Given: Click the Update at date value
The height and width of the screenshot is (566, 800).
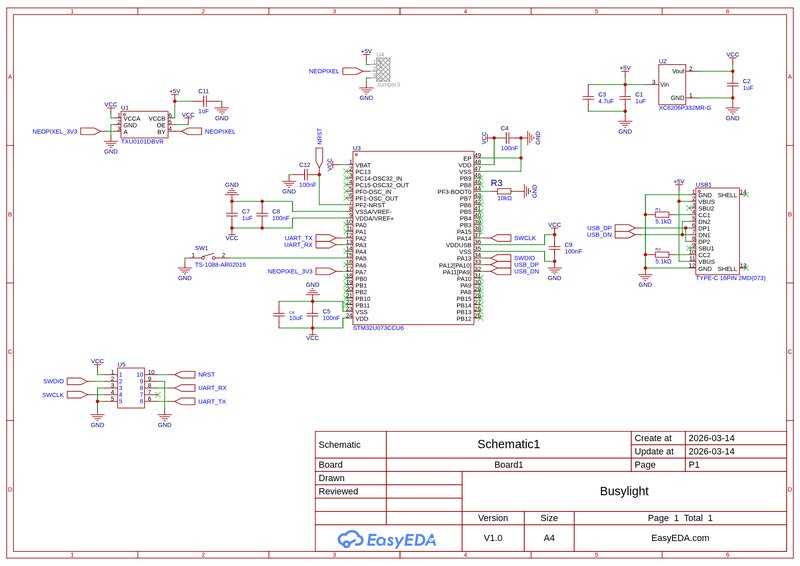Looking at the screenshot, I should click(x=711, y=452).
